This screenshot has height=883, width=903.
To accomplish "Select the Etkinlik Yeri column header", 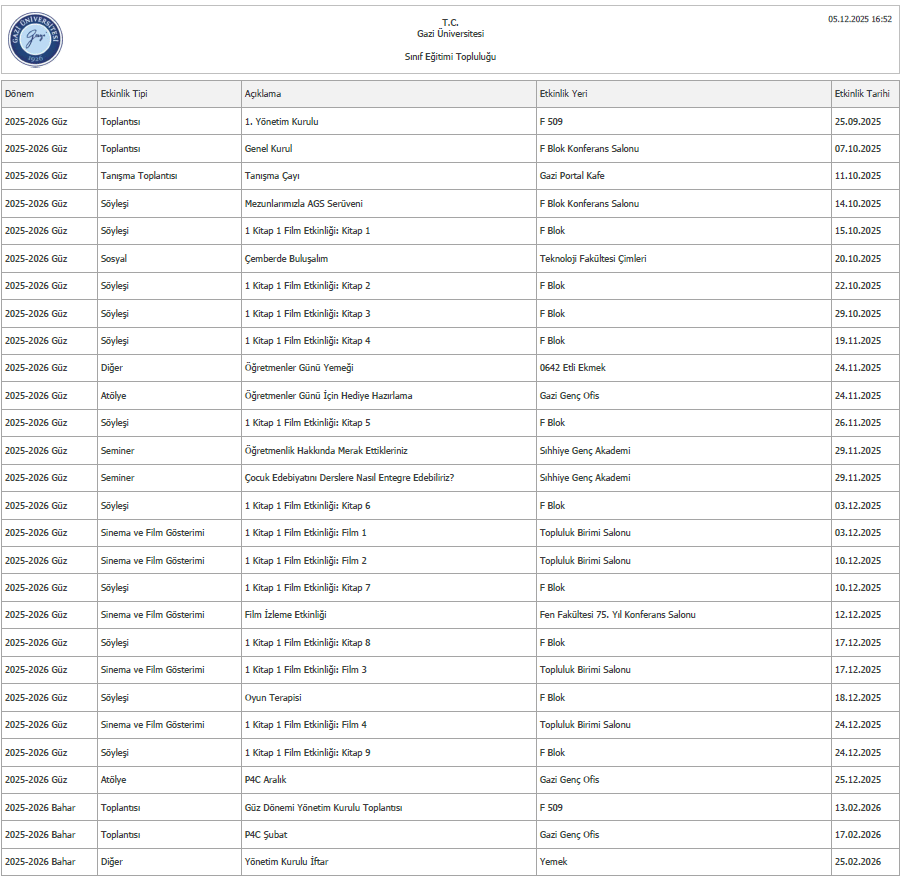I will 563,94.
